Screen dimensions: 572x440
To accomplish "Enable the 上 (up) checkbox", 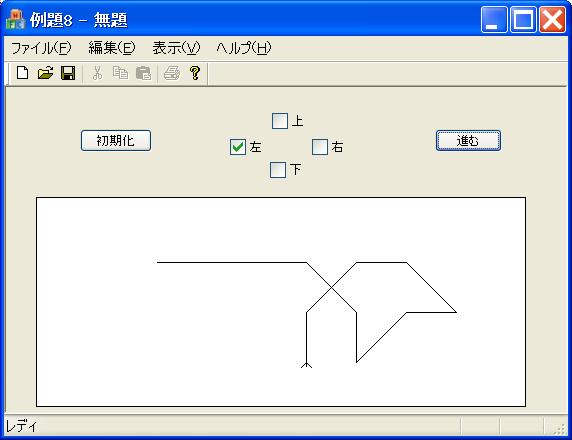I will point(280,121).
